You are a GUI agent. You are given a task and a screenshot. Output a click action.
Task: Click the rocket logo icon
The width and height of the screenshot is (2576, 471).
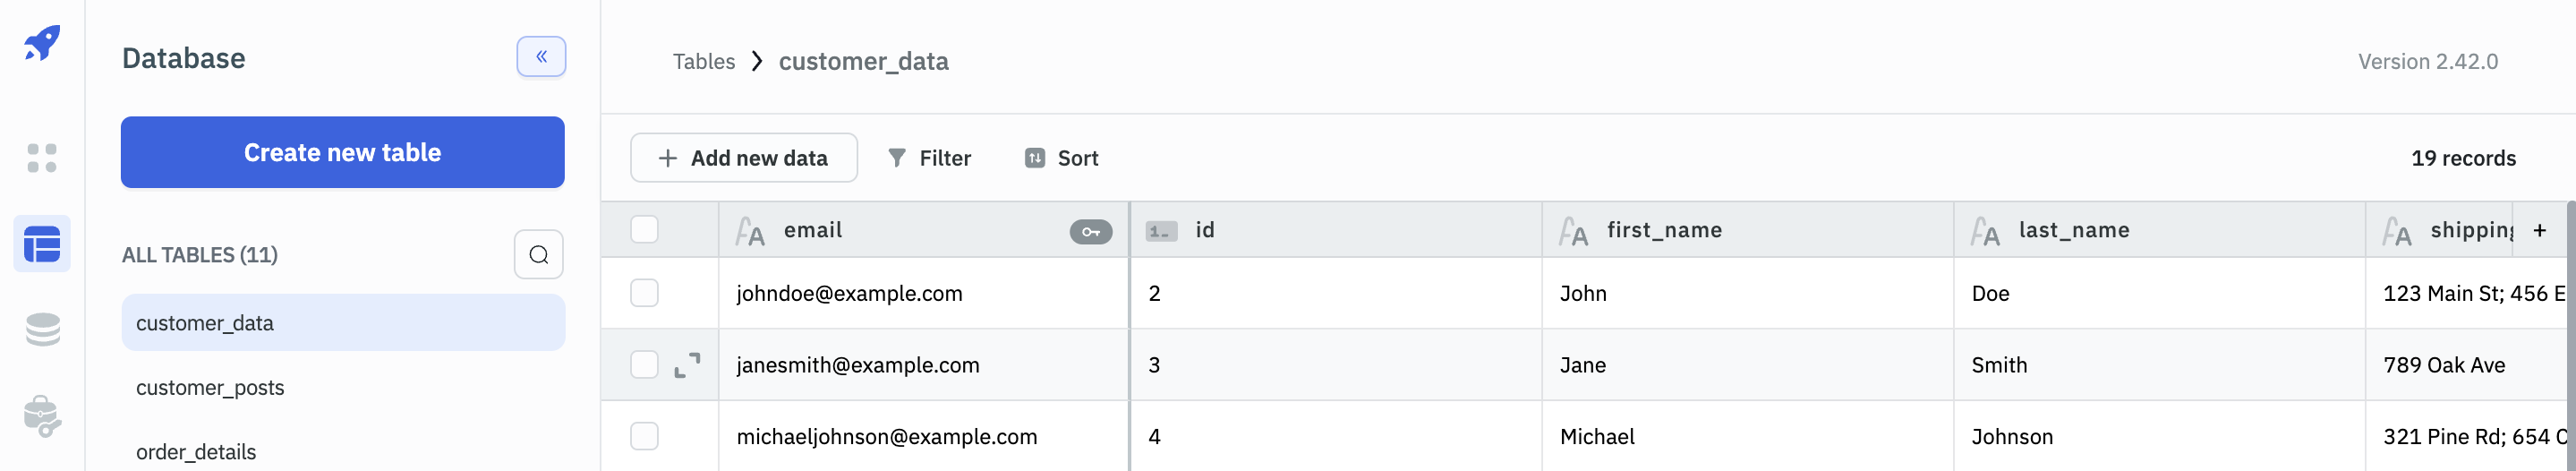point(42,43)
